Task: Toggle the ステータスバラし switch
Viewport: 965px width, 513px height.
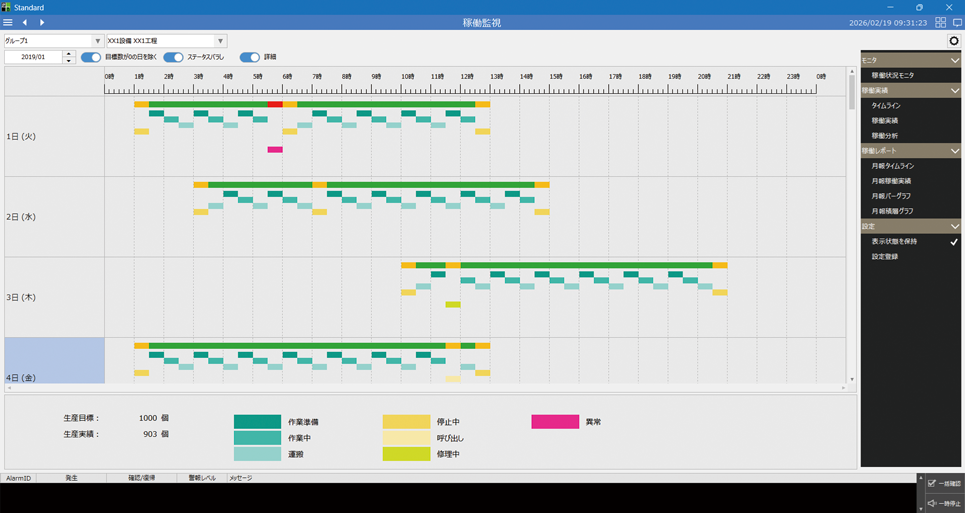Action: click(x=174, y=57)
